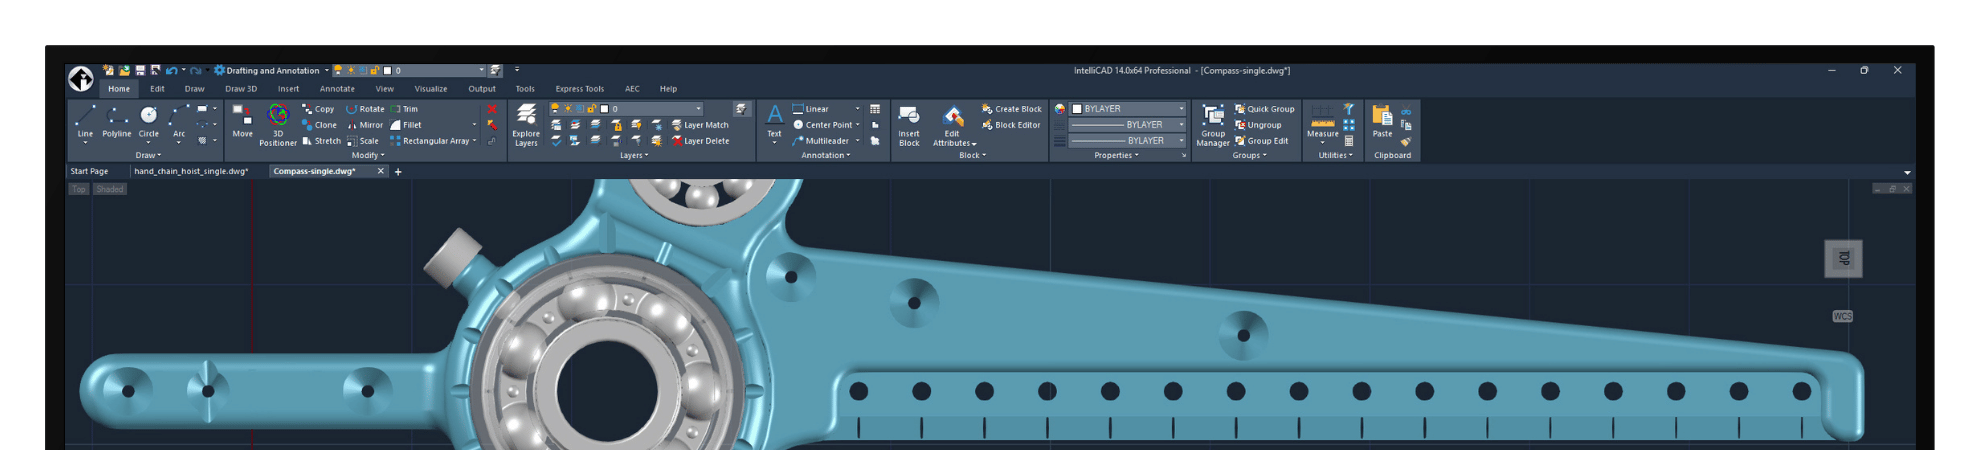Screen dimensions: 1980x450
Task: Close the Compass-single.dwg tab
Action: [380, 171]
